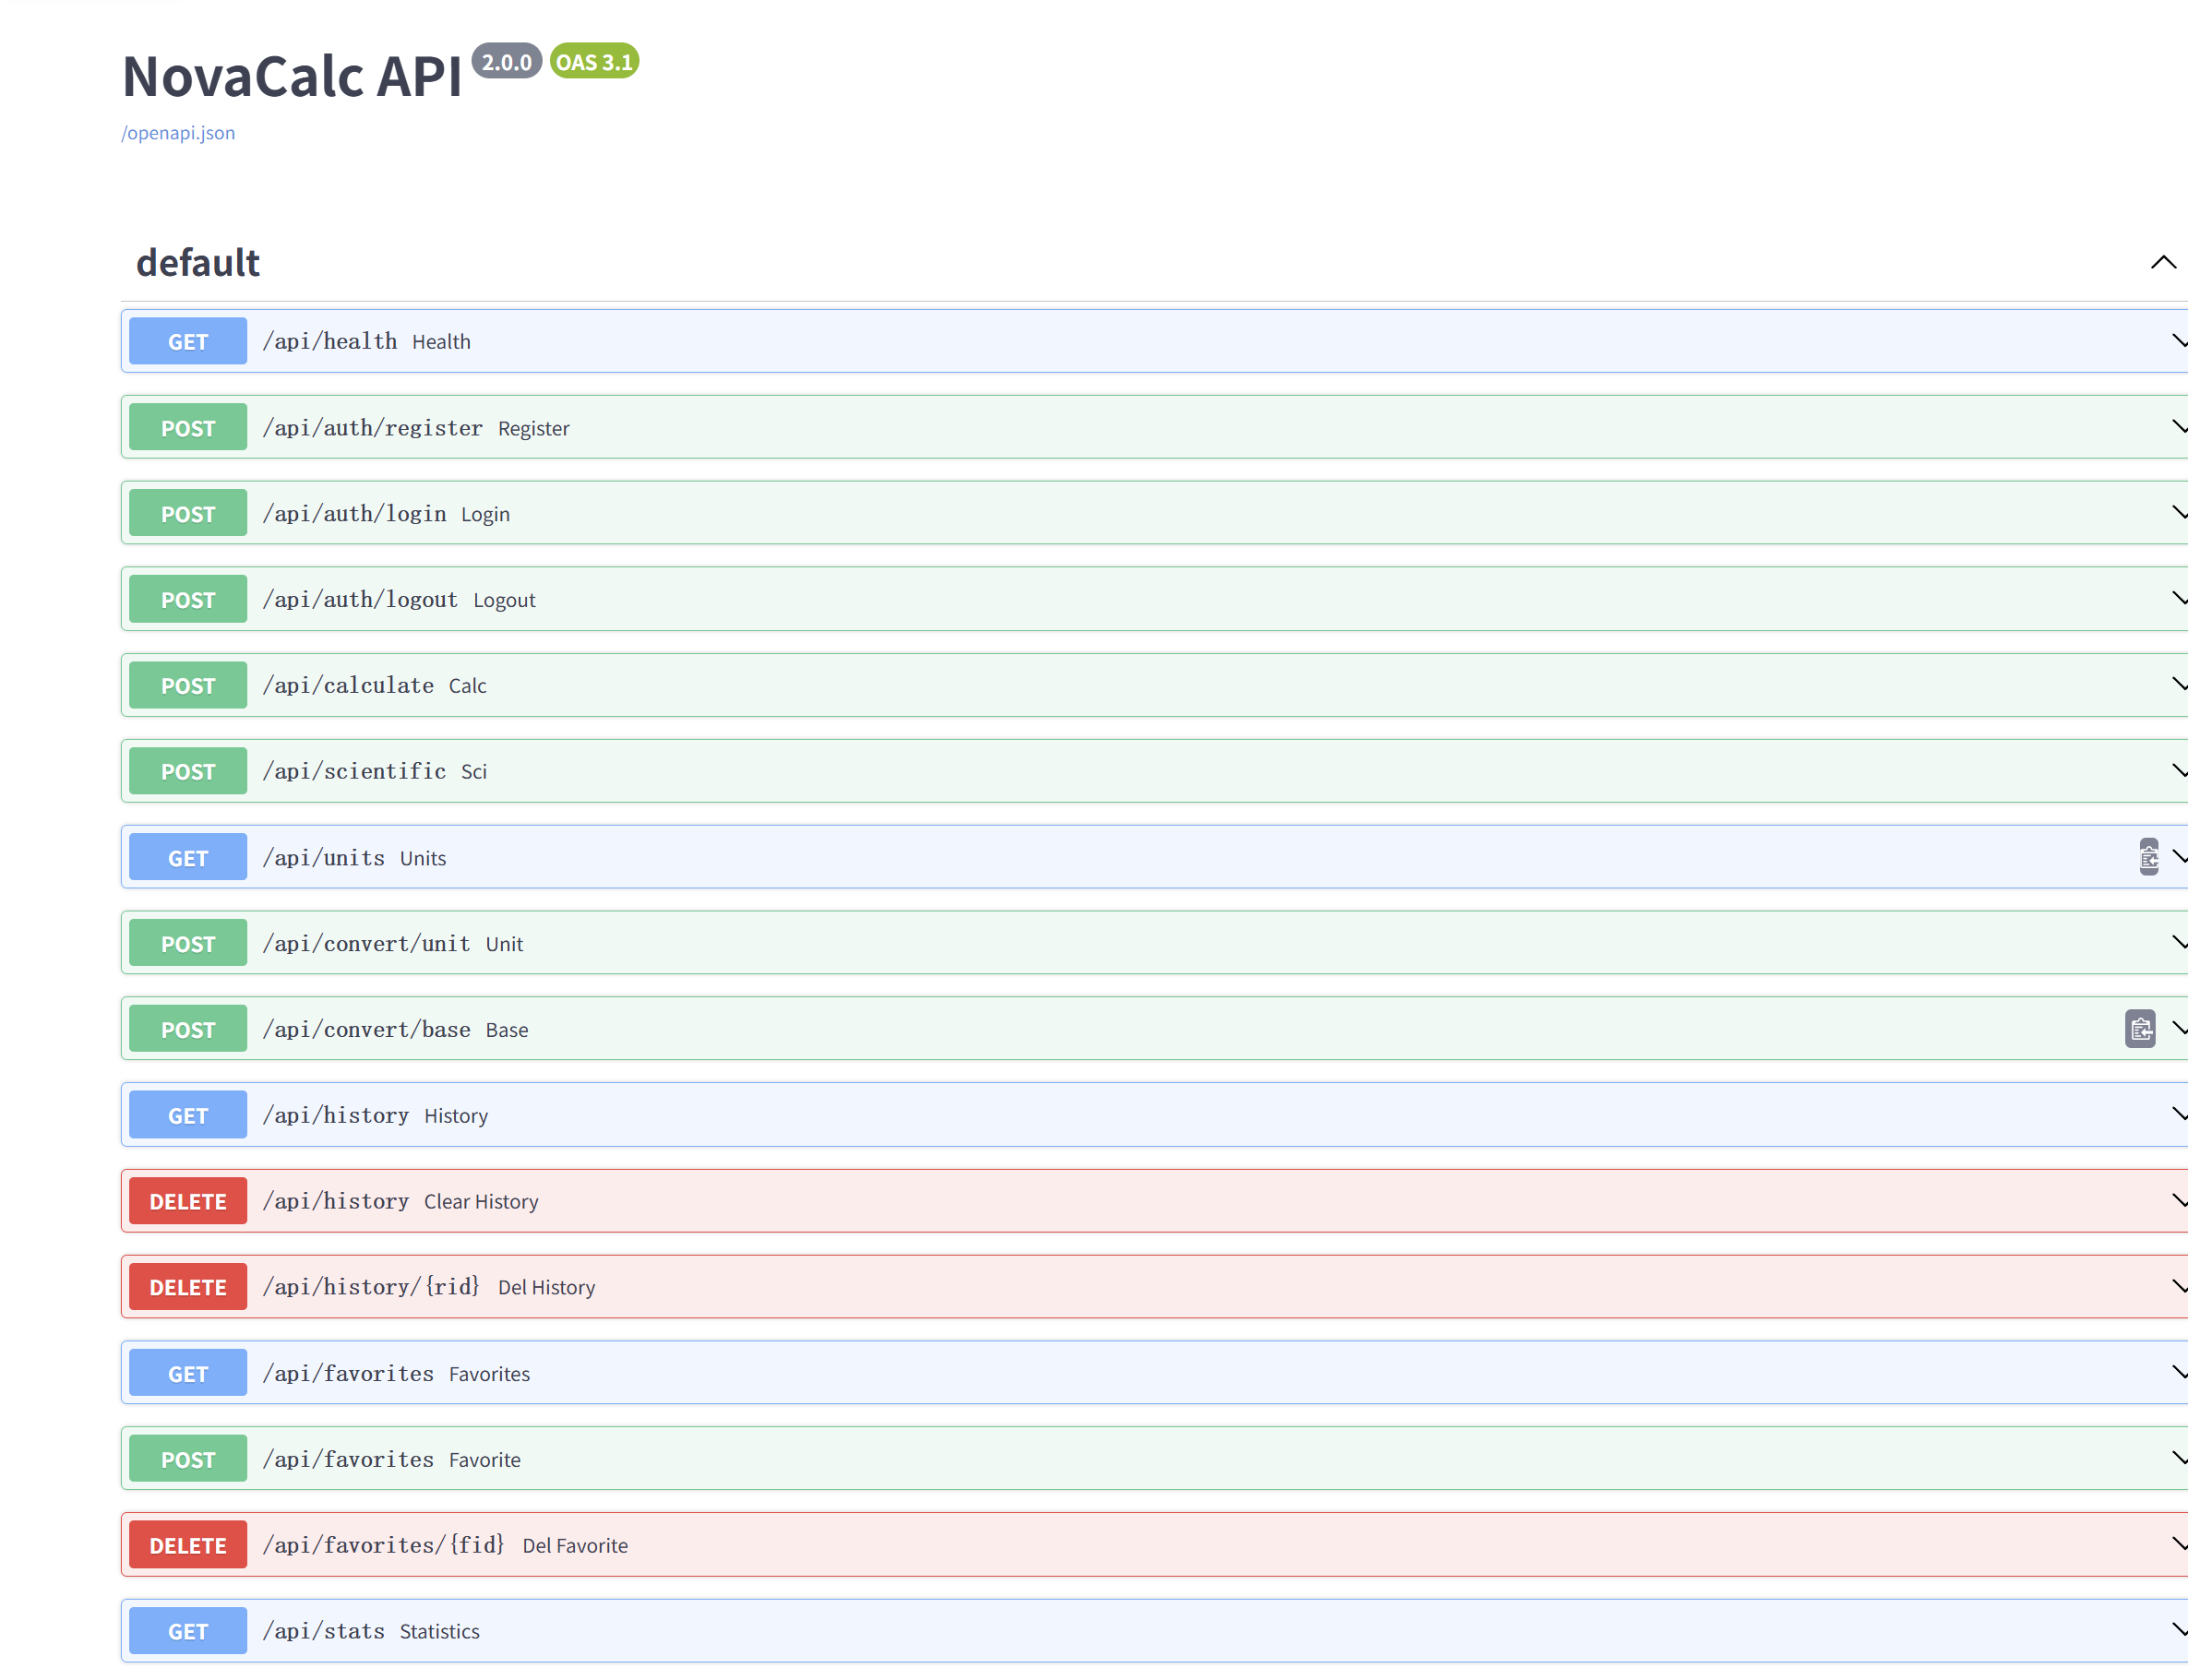Click the /api/favorites/{fid} path text
Screen dimensions: 2188x1680
384,1545
